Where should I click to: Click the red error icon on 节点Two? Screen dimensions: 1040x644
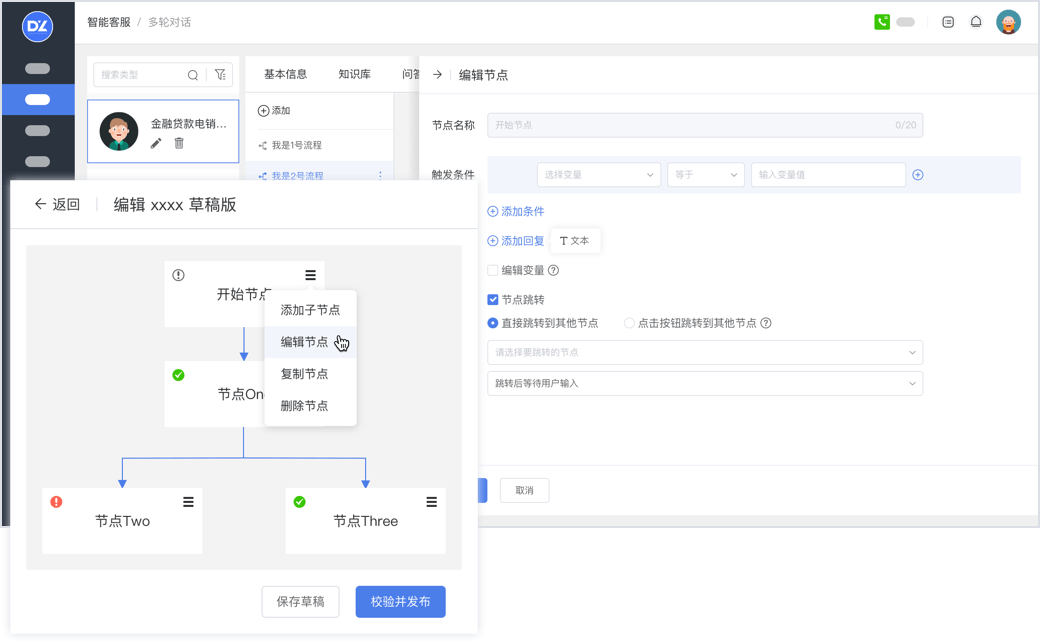click(x=57, y=503)
